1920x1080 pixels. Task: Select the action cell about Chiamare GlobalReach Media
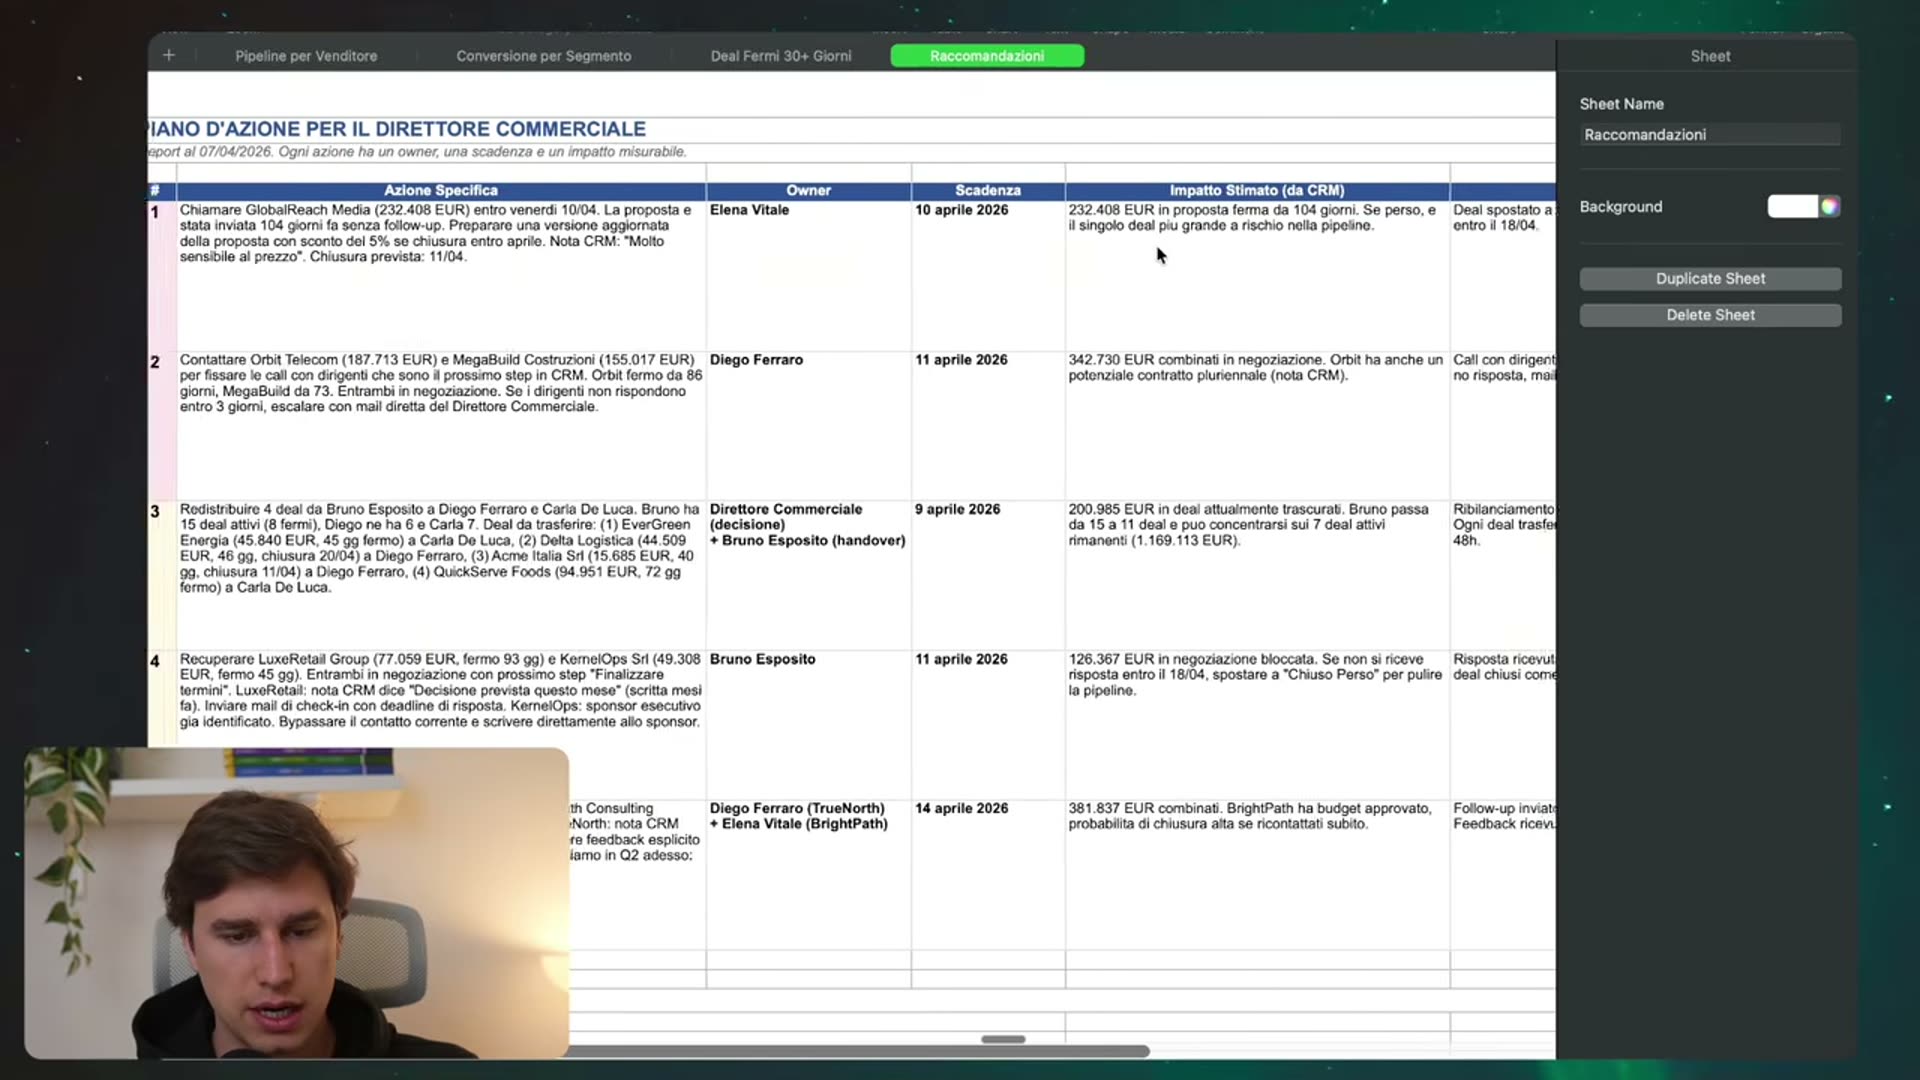(x=441, y=276)
